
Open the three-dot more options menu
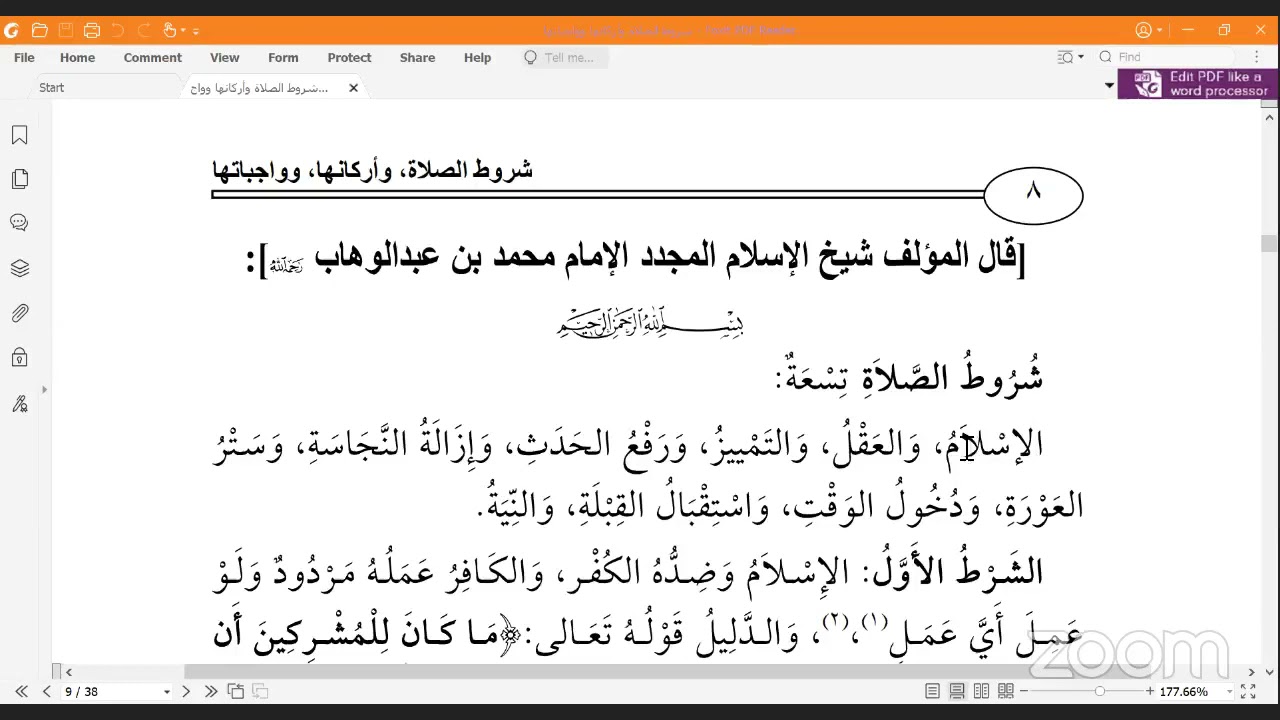(x=1258, y=58)
